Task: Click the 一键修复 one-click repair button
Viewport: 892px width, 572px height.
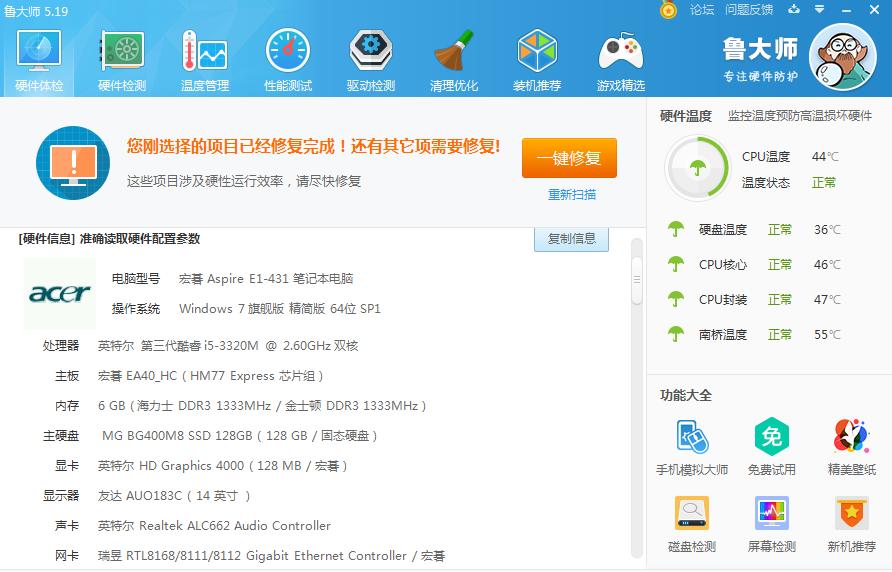Action: [x=569, y=158]
